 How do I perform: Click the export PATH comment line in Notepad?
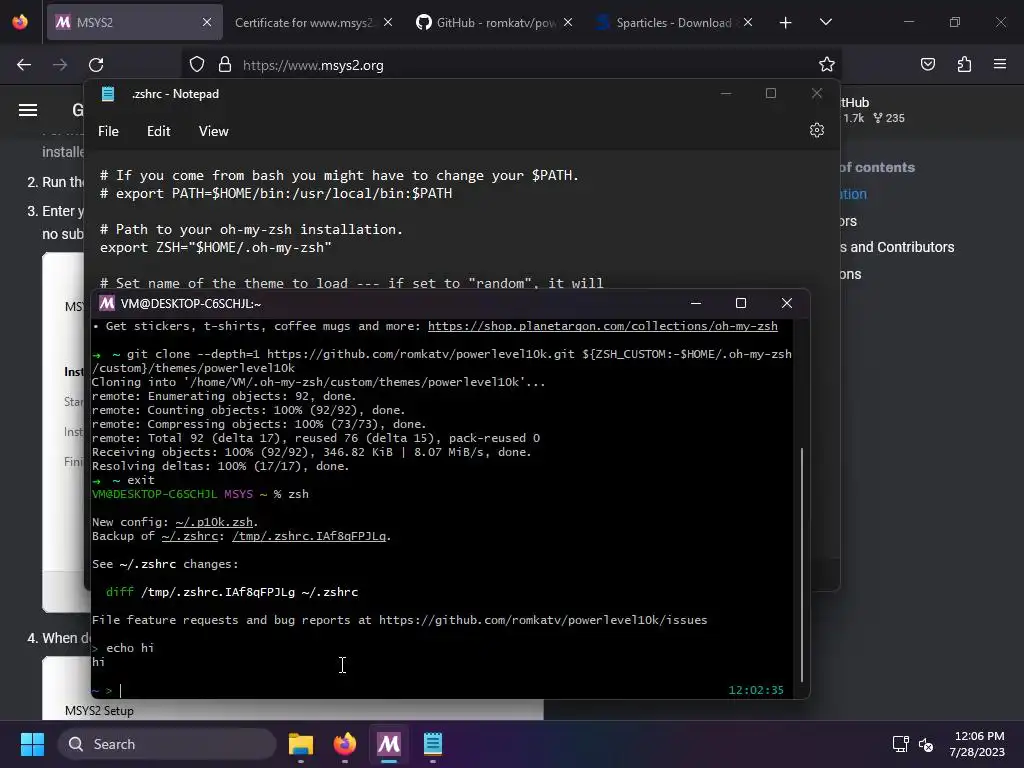point(276,193)
